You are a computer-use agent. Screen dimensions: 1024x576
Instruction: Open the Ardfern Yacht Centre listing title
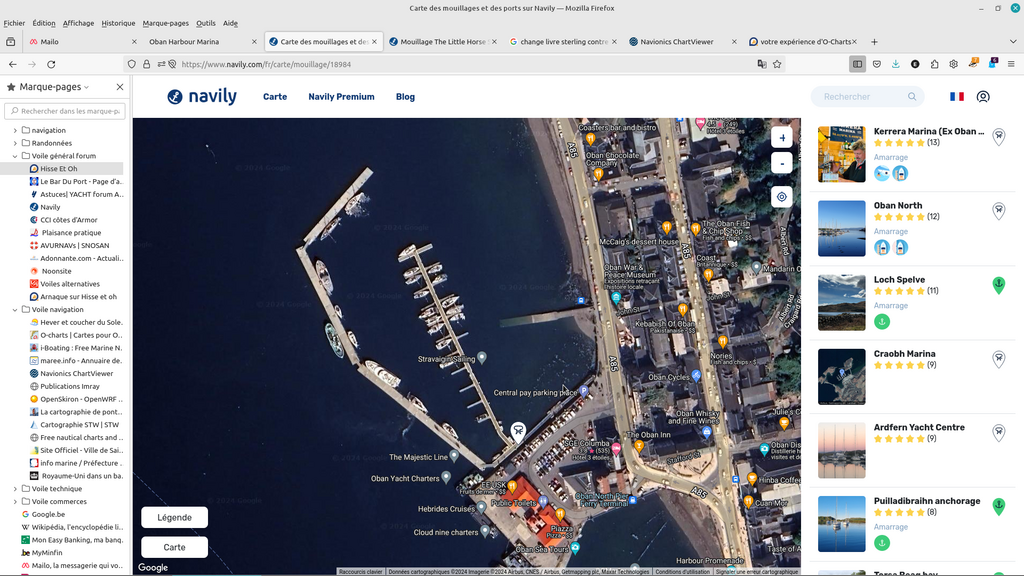pyautogui.click(x=919, y=427)
